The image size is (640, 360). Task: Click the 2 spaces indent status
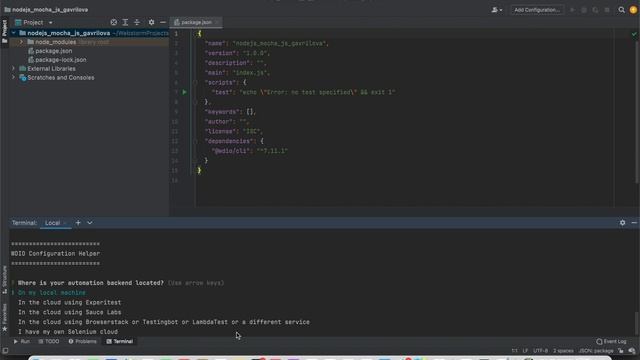point(563,351)
